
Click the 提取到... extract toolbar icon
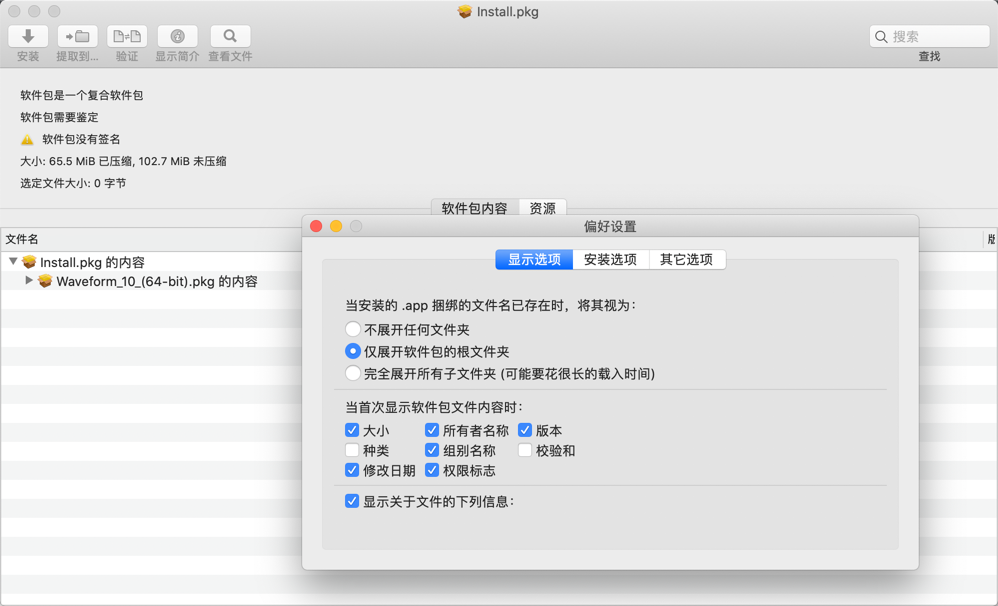[77, 37]
